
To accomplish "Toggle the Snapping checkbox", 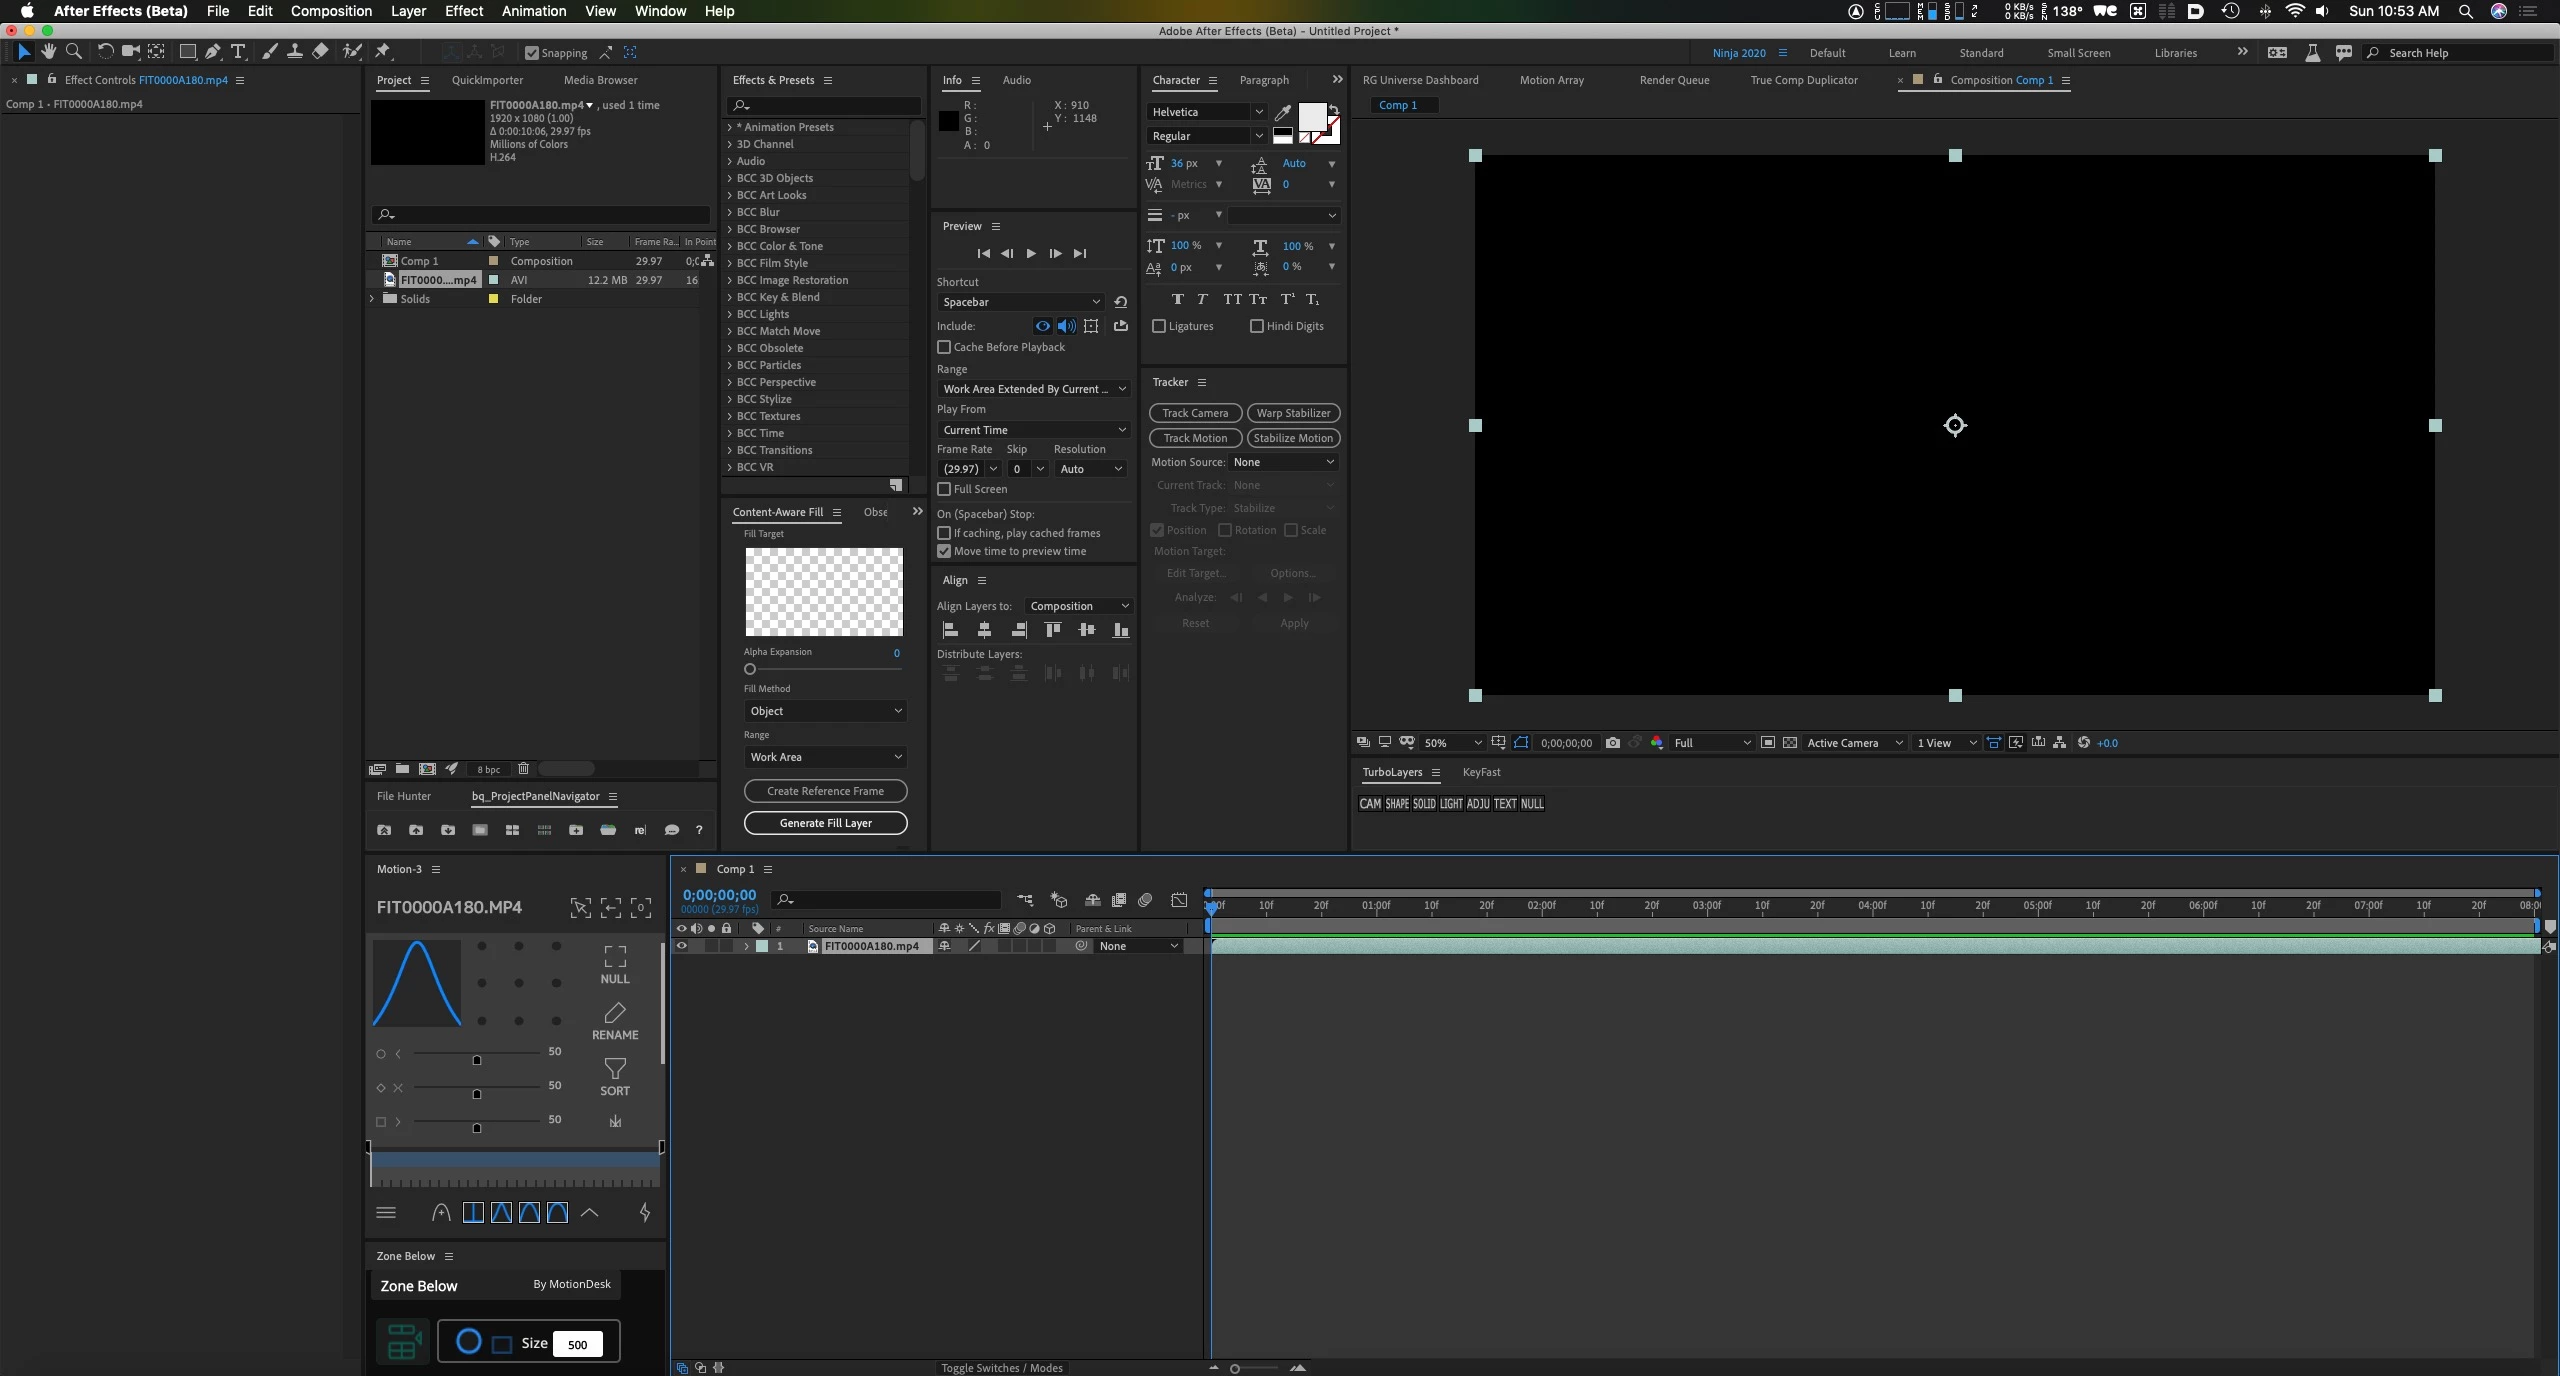I will (532, 53).
